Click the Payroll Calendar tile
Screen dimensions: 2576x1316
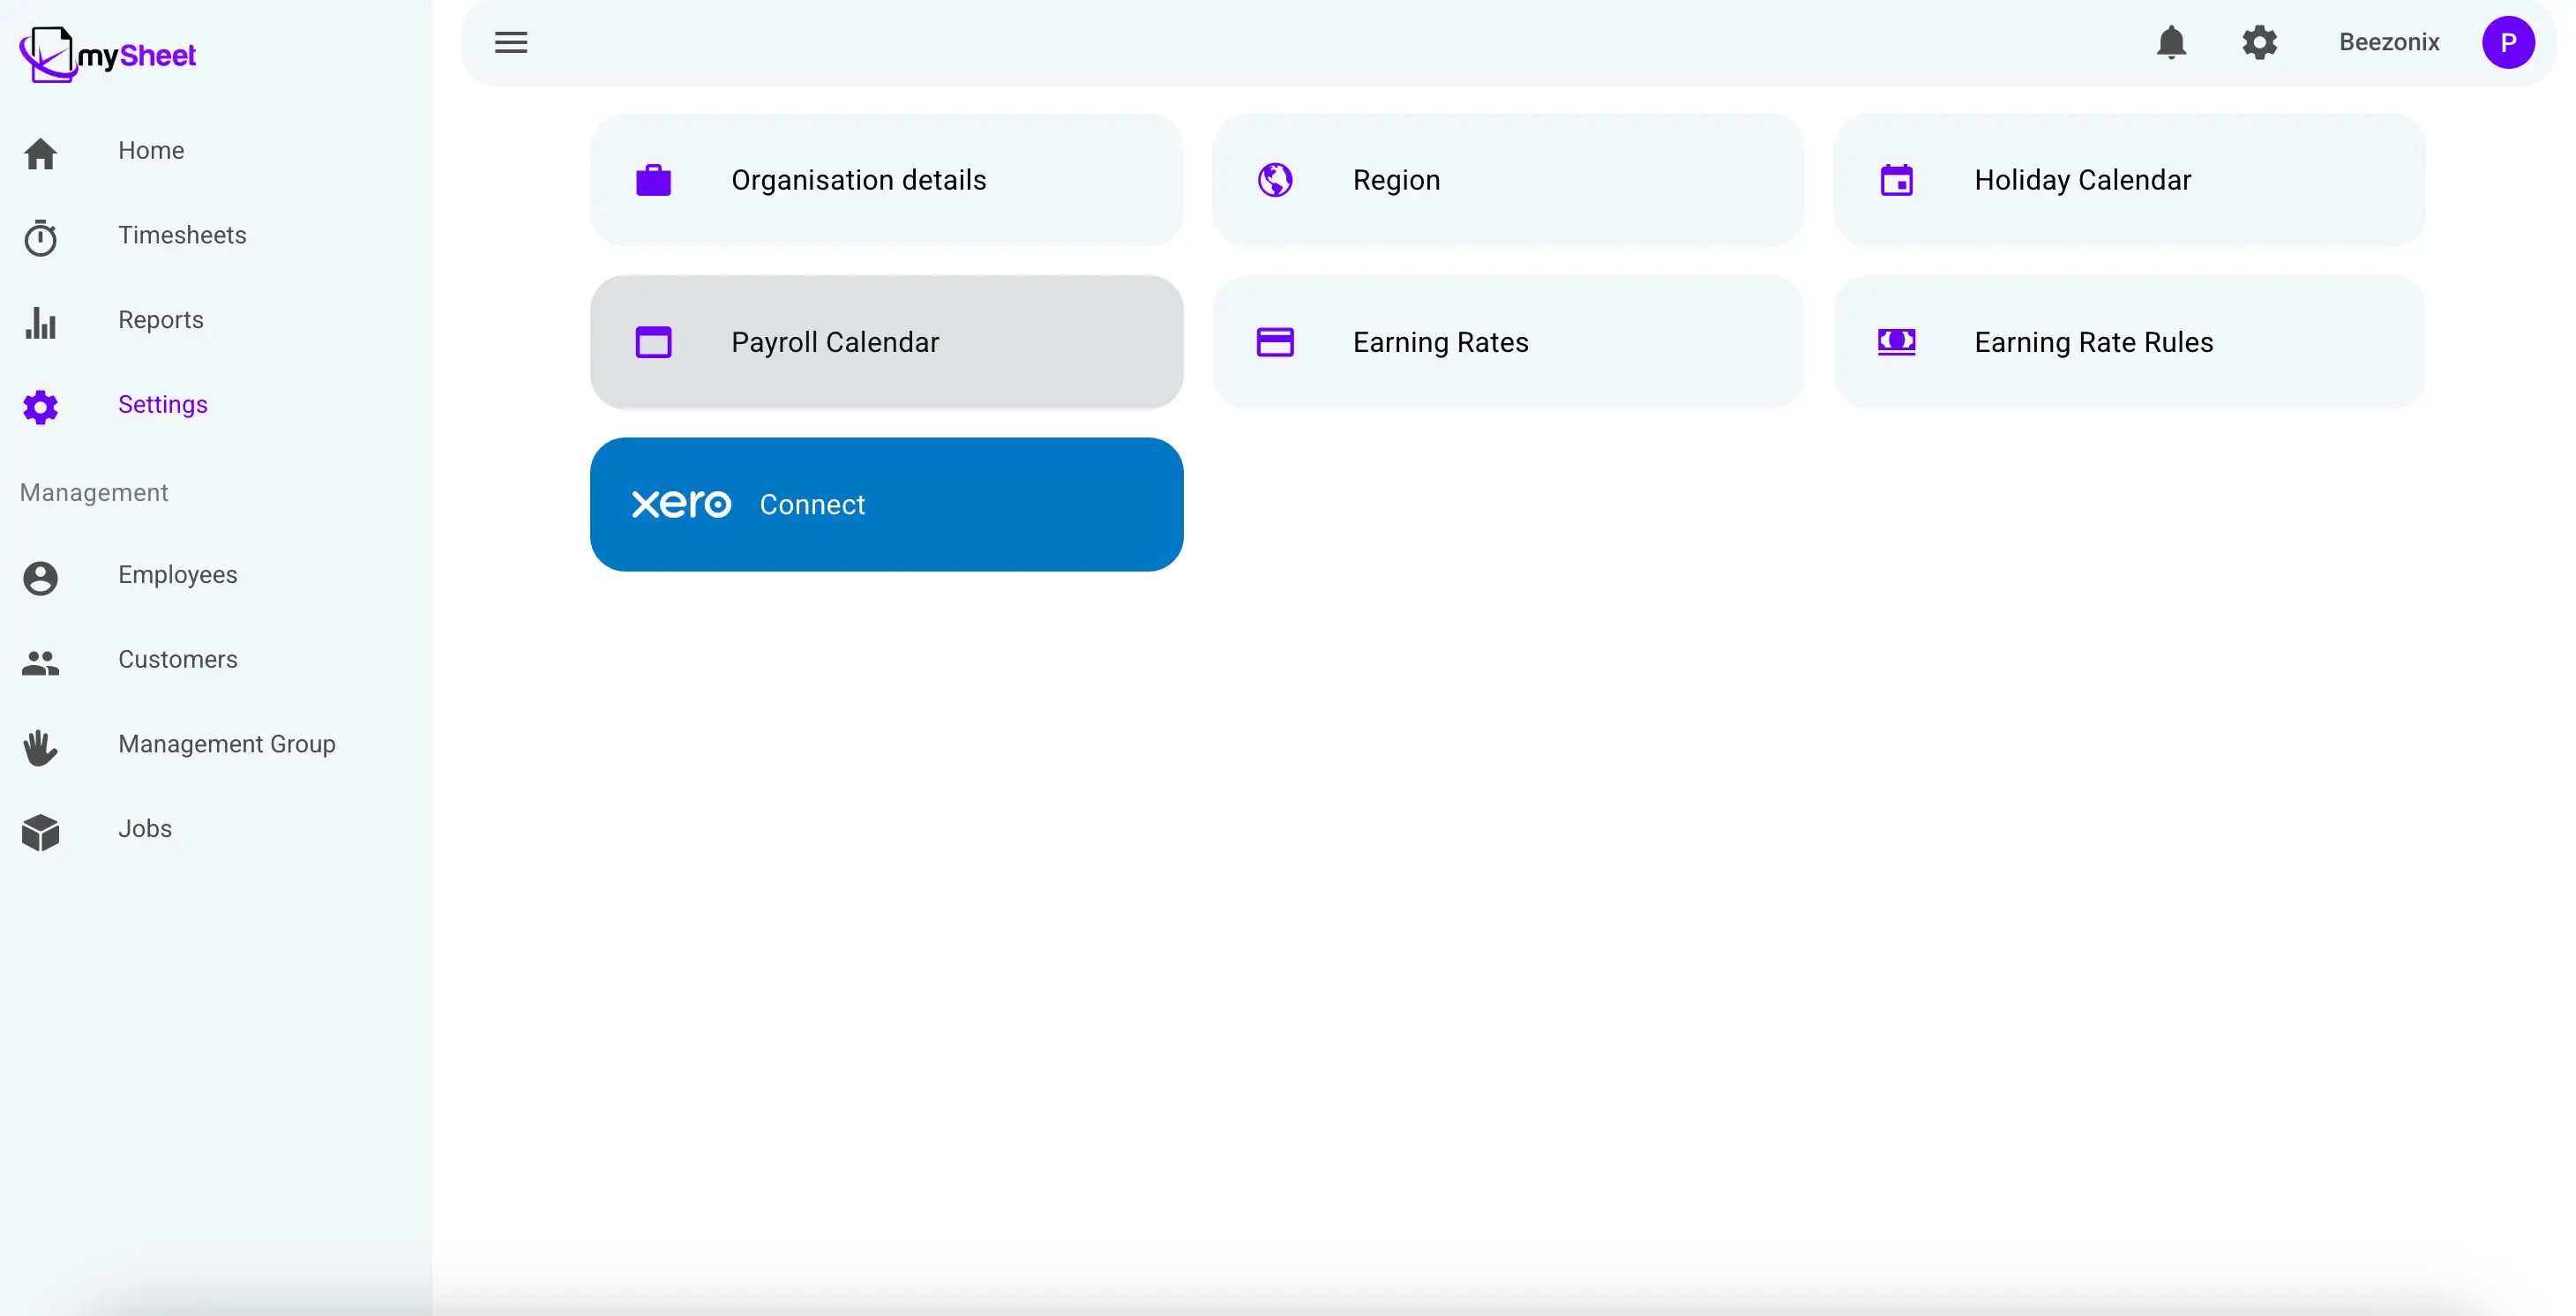[886, 342]
